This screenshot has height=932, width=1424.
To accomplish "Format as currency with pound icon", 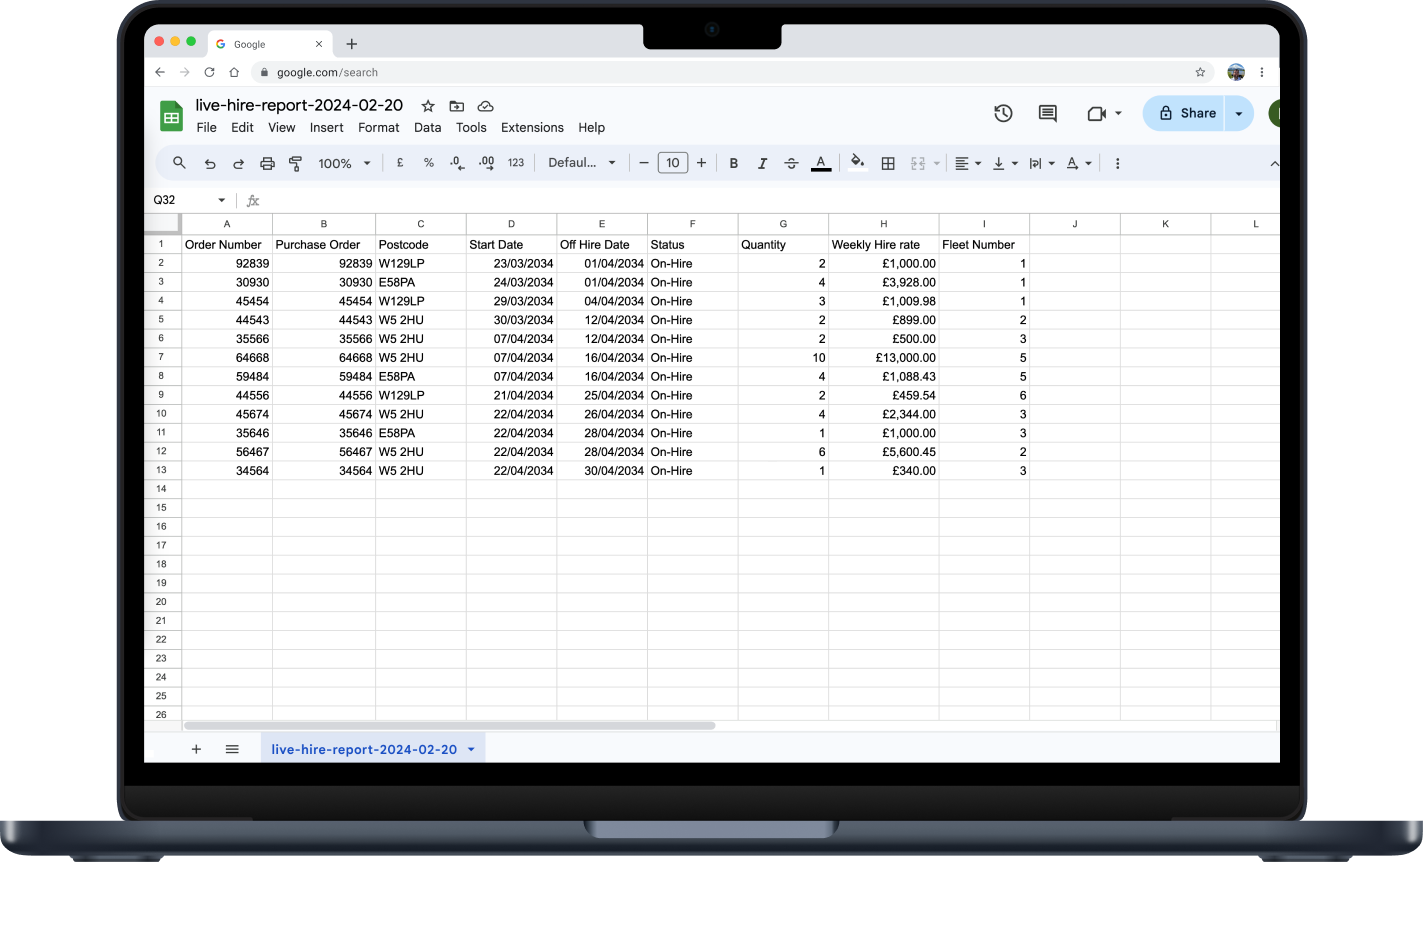I will [400, 163].
